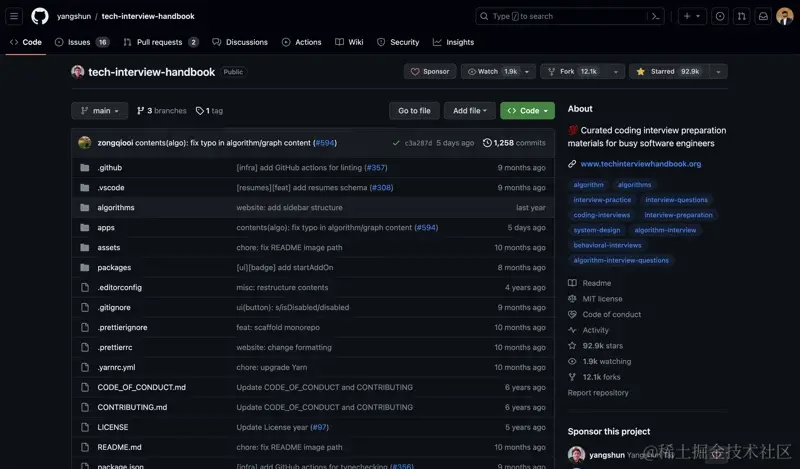Open the Insights tab

coord(454,42)
